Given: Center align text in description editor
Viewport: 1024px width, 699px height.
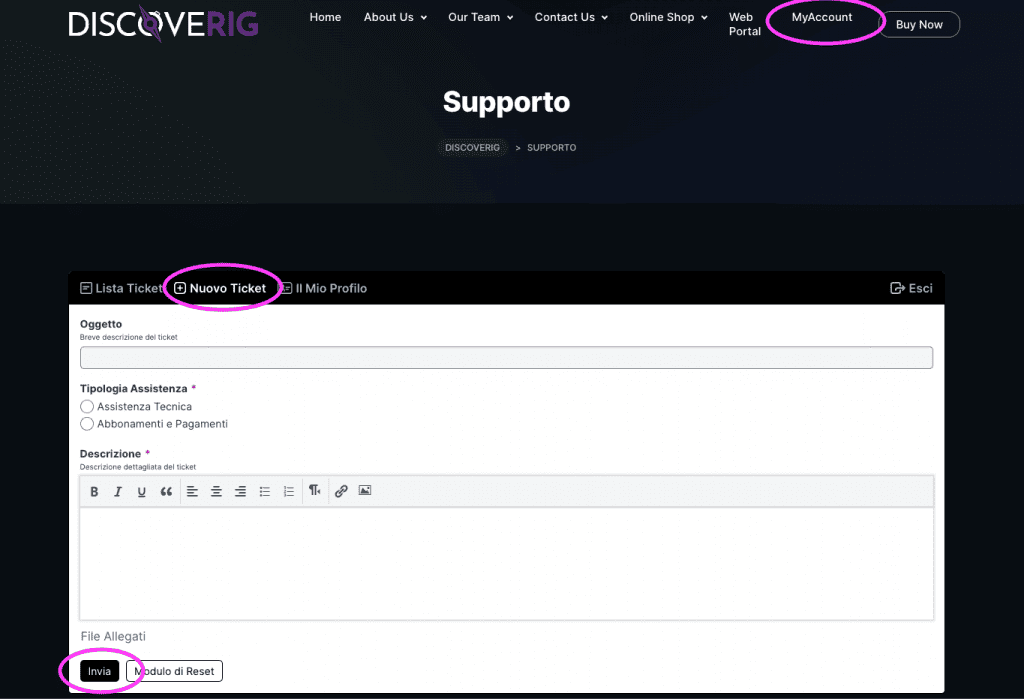Looking at the screenshot, I should (216, 491).
